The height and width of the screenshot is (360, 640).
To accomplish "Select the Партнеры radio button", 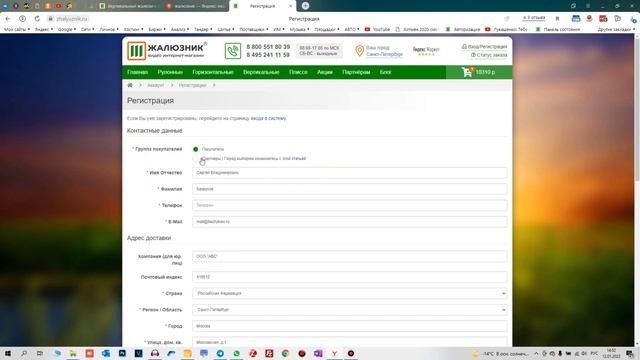I will [196, 158].
